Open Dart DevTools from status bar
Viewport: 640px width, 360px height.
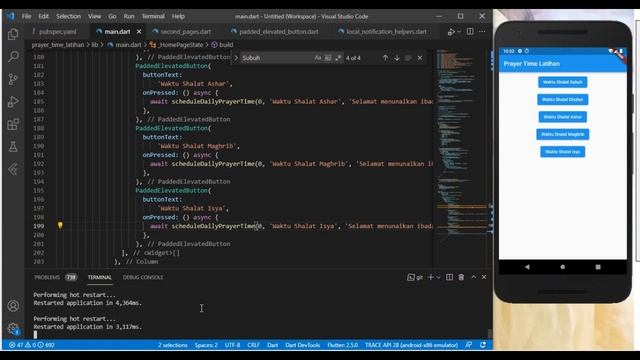pyautogui.click(x=302, y=345)
